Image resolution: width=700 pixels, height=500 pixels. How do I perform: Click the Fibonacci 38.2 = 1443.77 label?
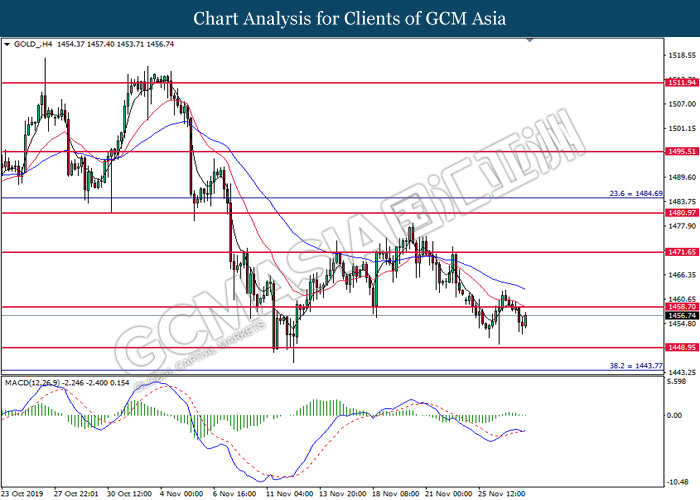636,366
